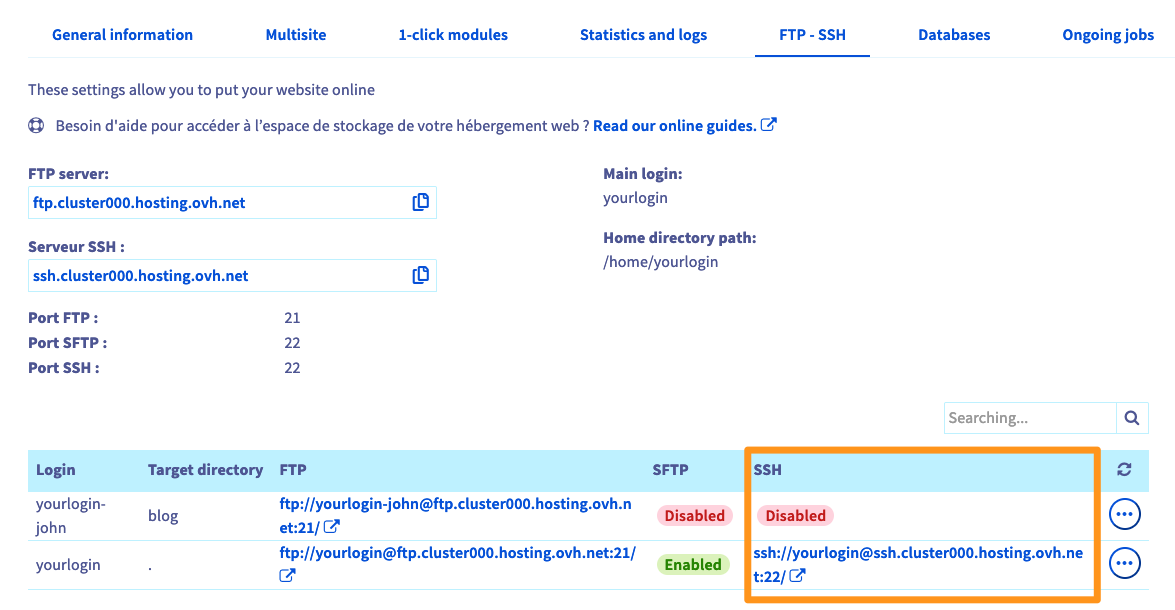Click the Main login value yourlogin
This screenshot has width=1175, height=610.
pos(635,198)
